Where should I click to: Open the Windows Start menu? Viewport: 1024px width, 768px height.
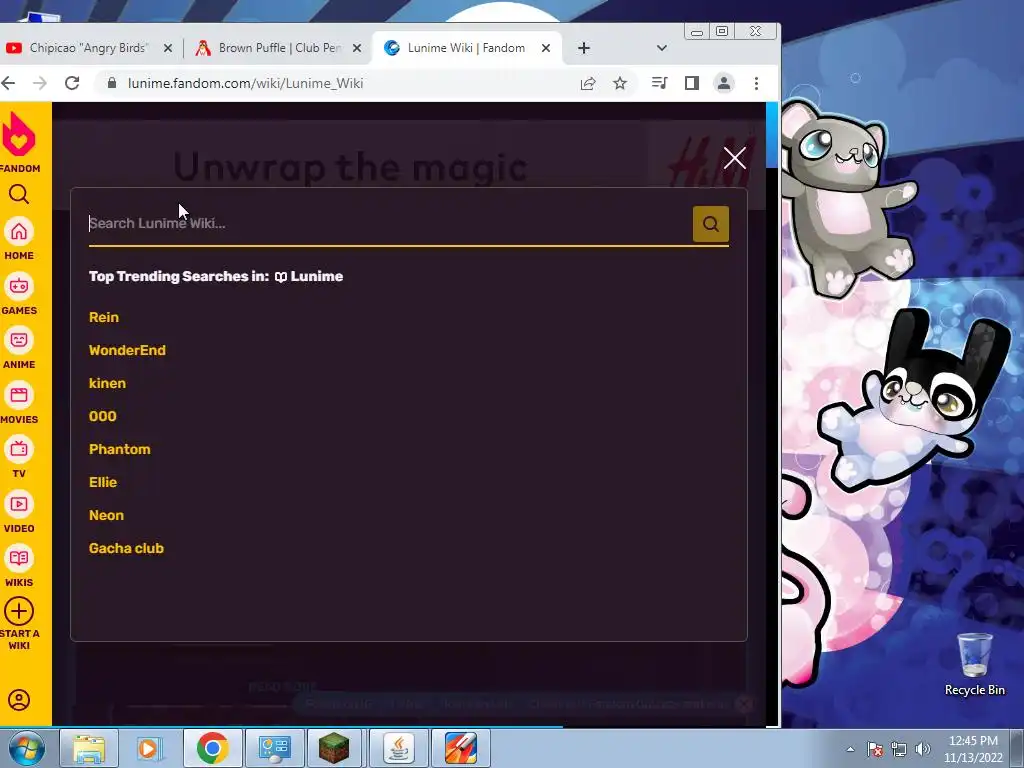click(27, 748)
